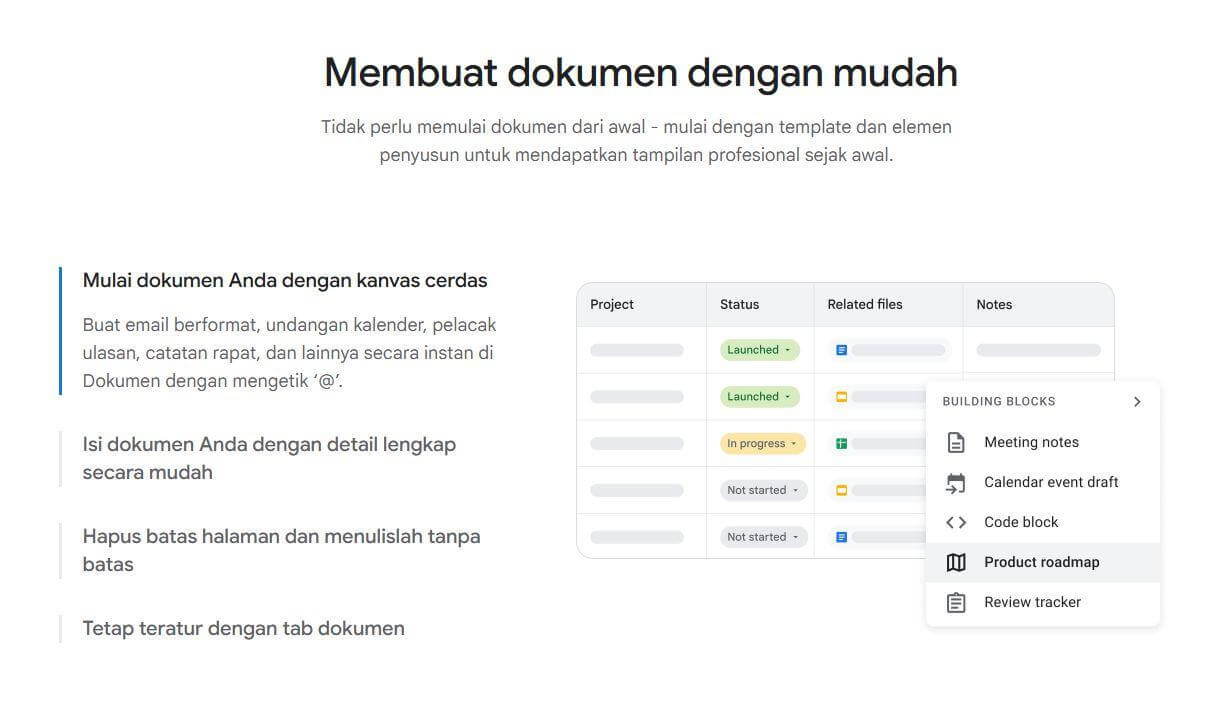Click the Calendar event draft icon
The height and width of the screenshot is (705, 1231).
click(955, 481)
